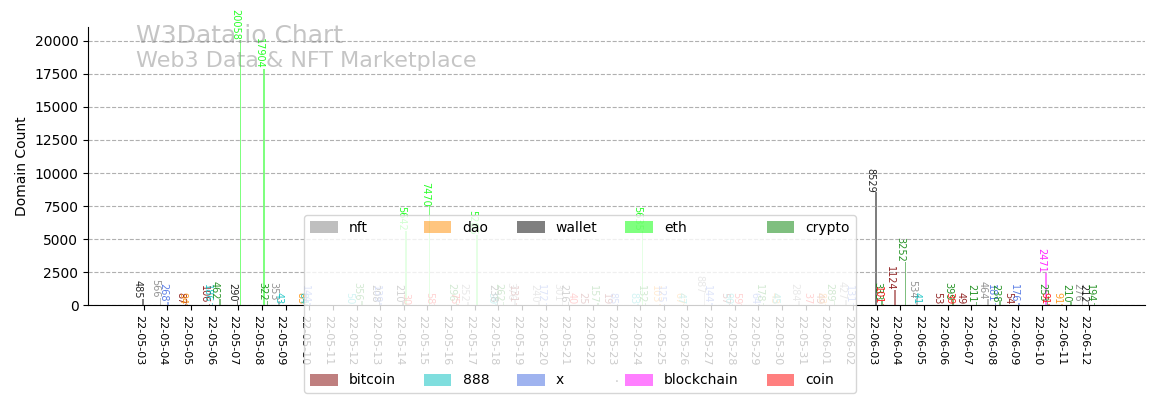Click the Web3 Data & NFT Marketplace subtitle
The image size is (1160, 400).
point(306,61)
